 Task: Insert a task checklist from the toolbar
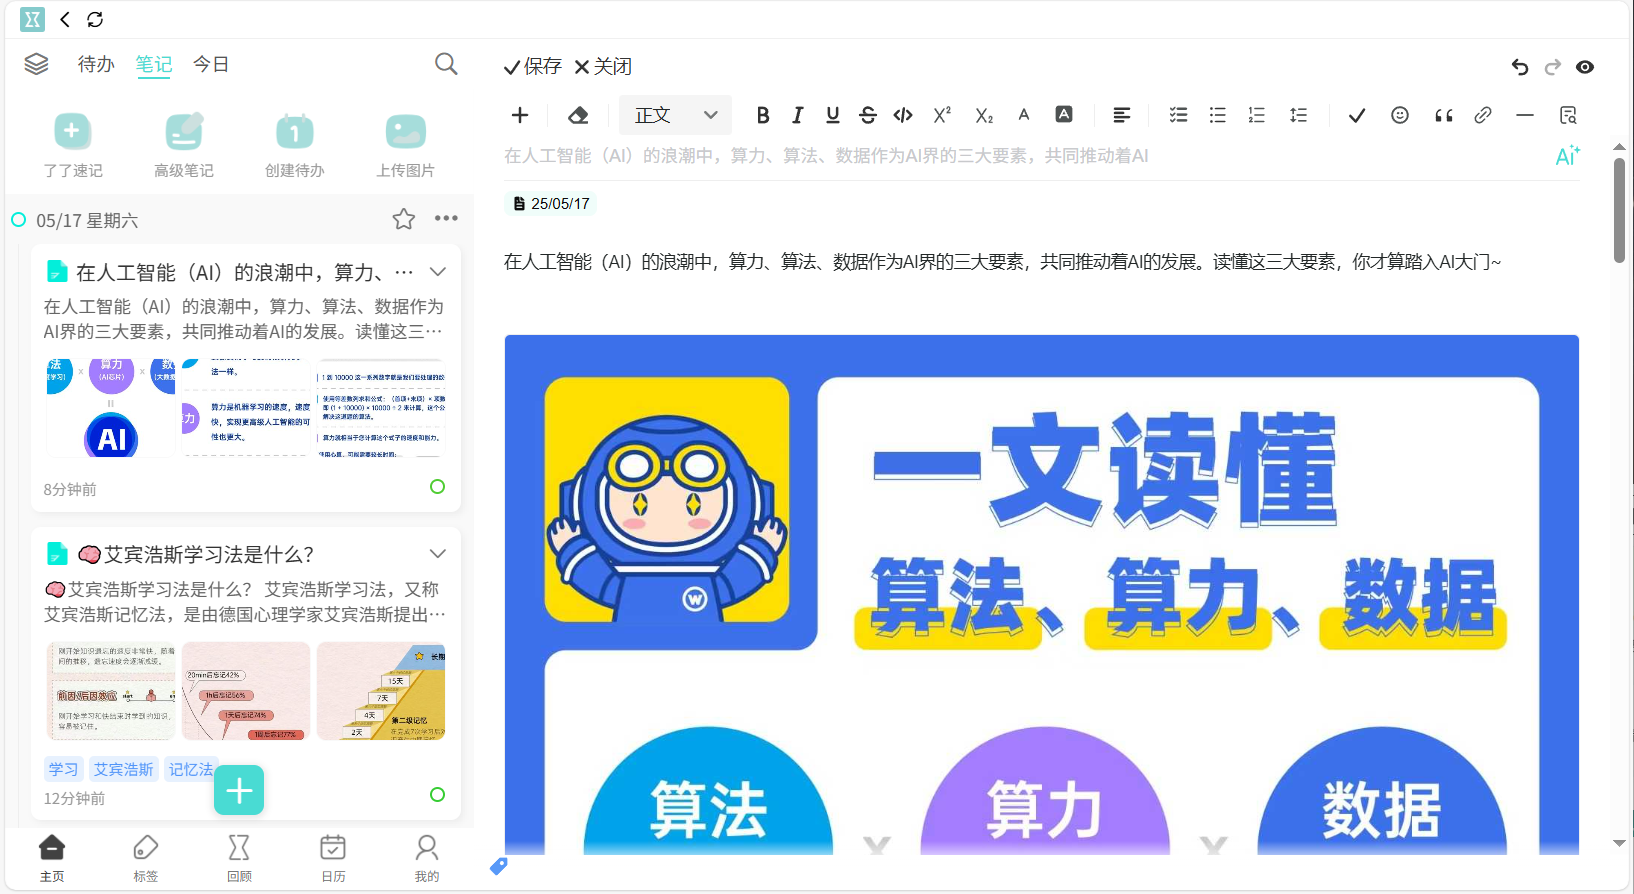pyautogui.click(x=1179, y=115)
